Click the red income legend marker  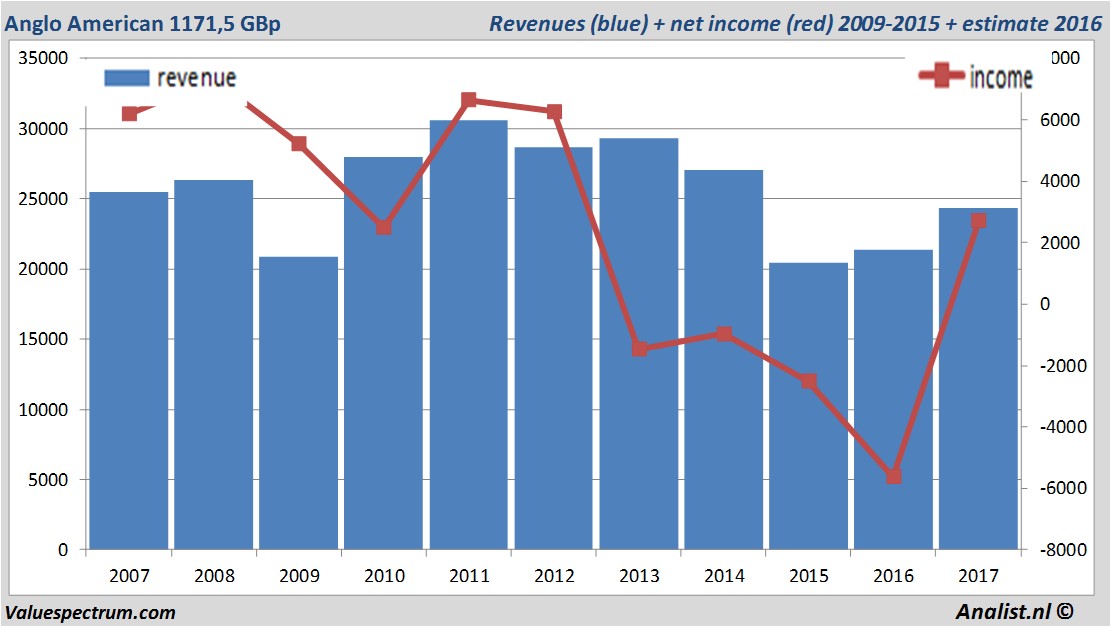tap(942, 77)
